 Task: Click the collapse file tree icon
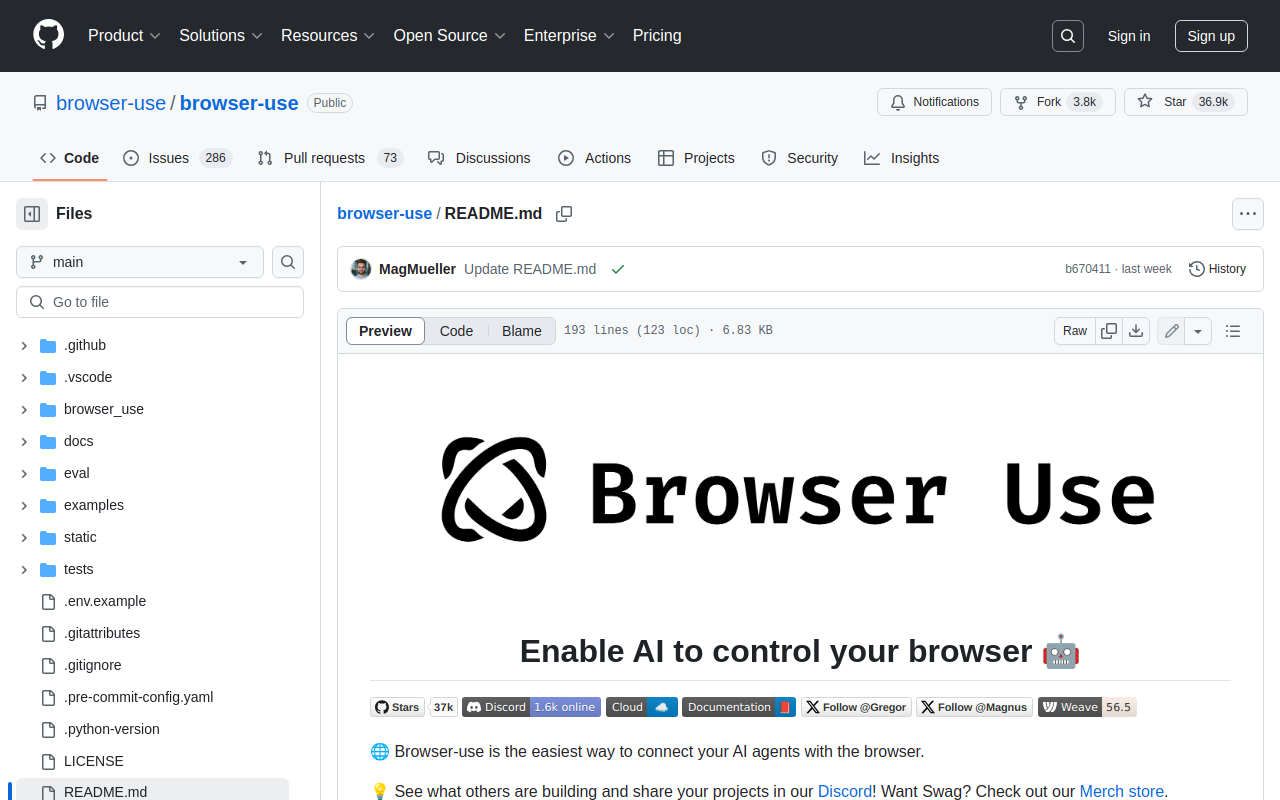pos(32,214)
